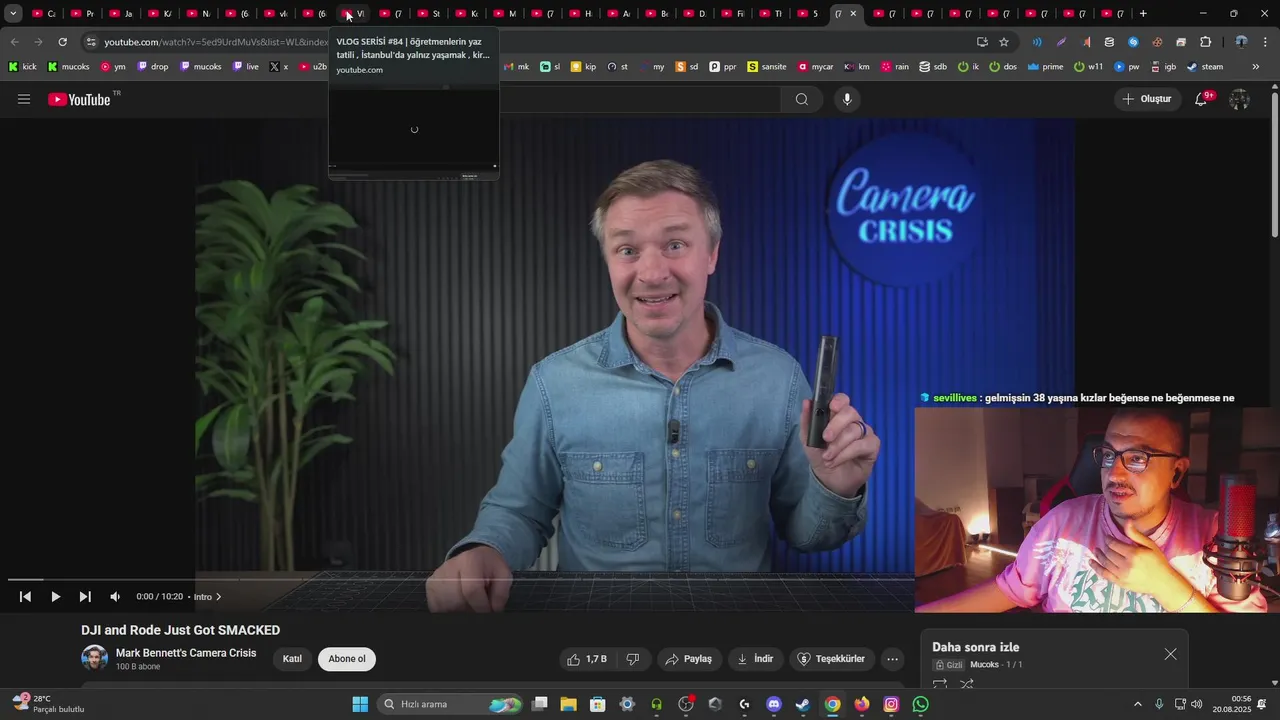Open the steam bookmark
This screenshot has width=1280, height=720.
click(x=1205, y=67)
